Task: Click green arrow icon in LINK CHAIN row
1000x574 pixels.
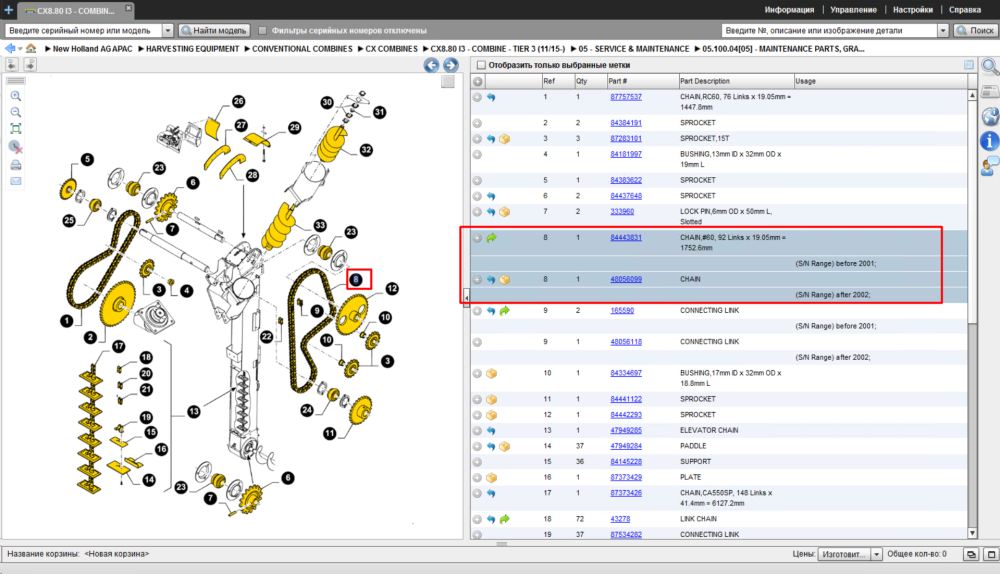Action: [504, 519]
